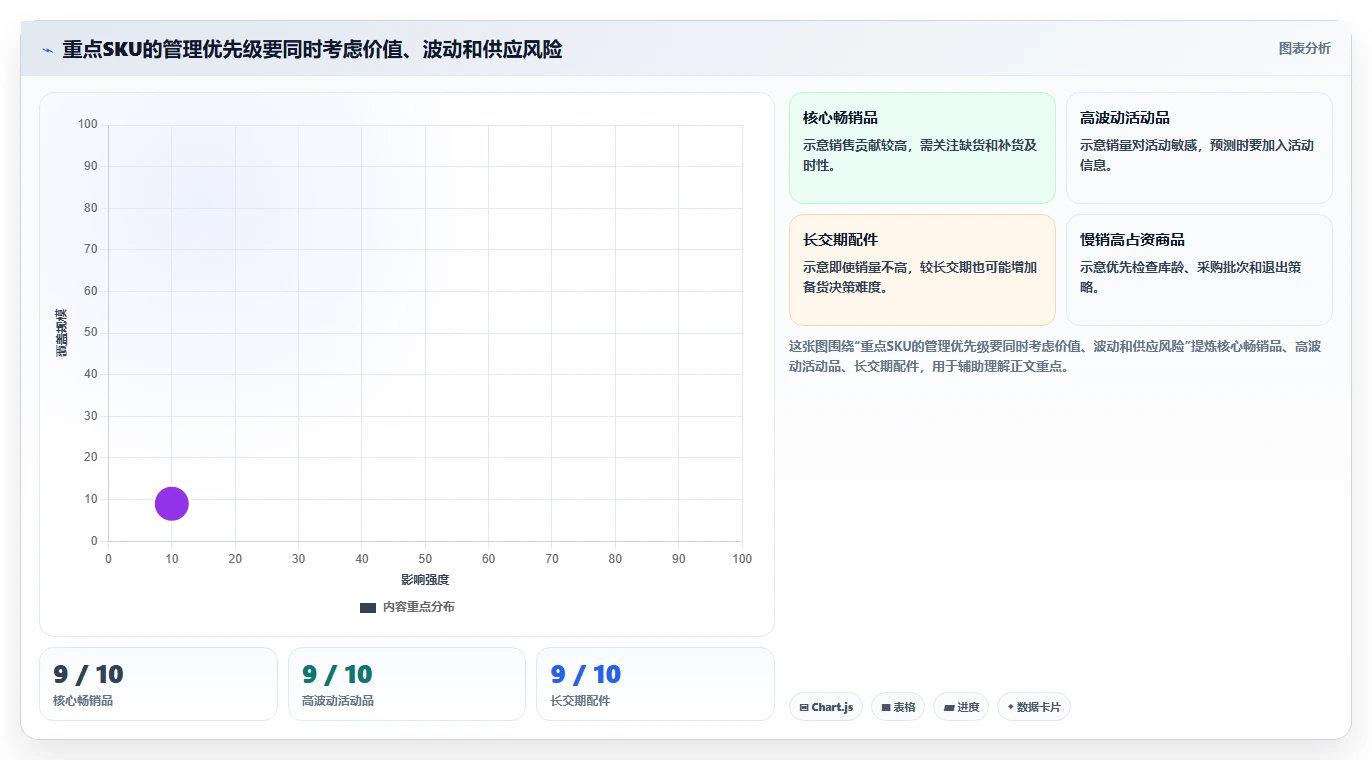
Task: Click the 图表分析 label in header
Action: point(1305,48)
